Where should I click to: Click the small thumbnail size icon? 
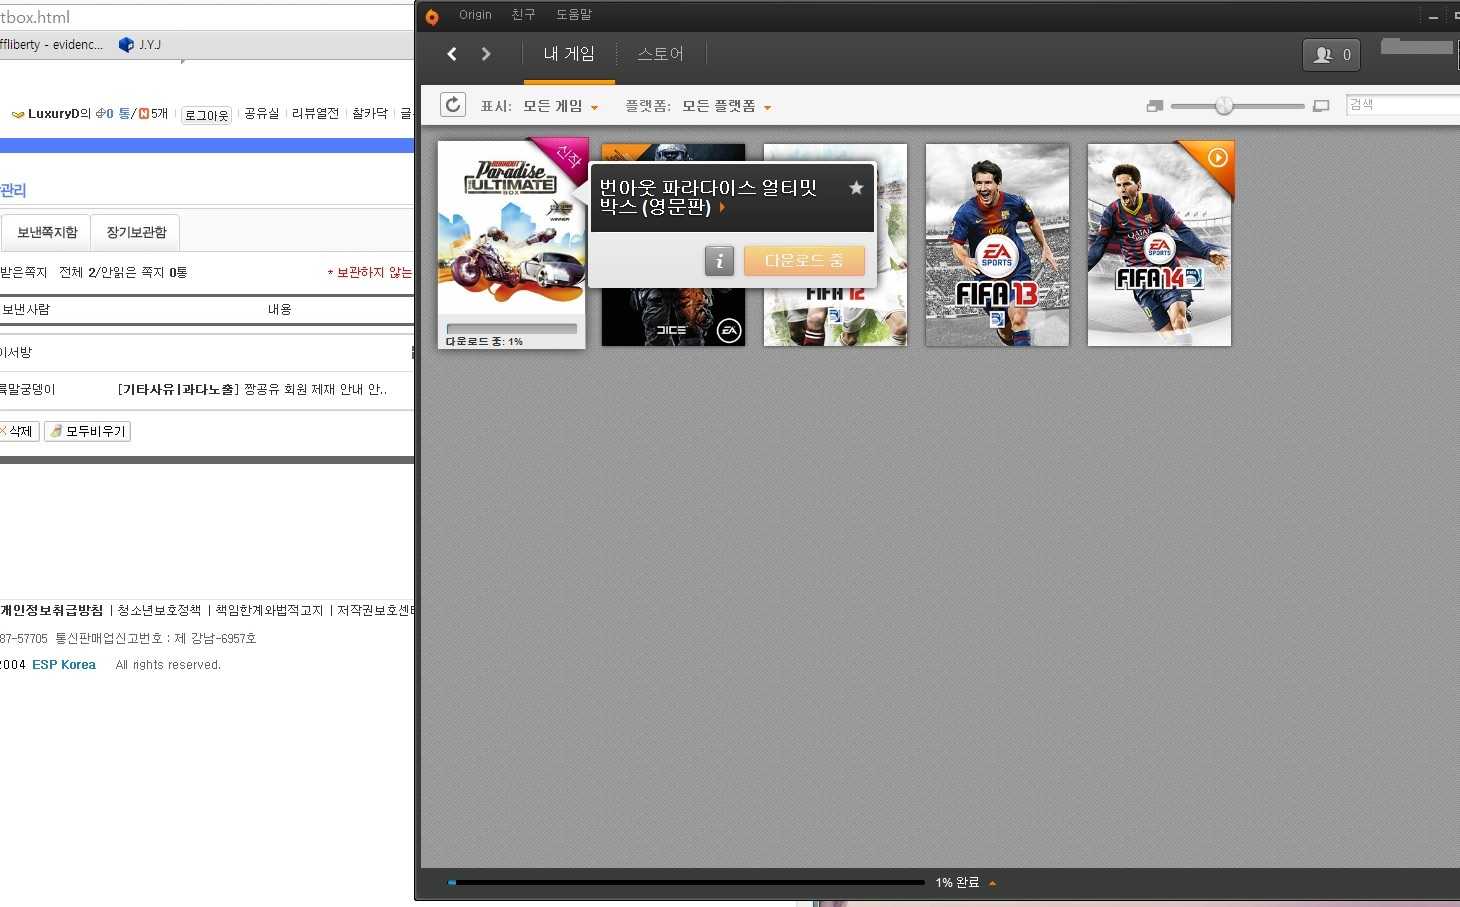[x=1155, y=106]
